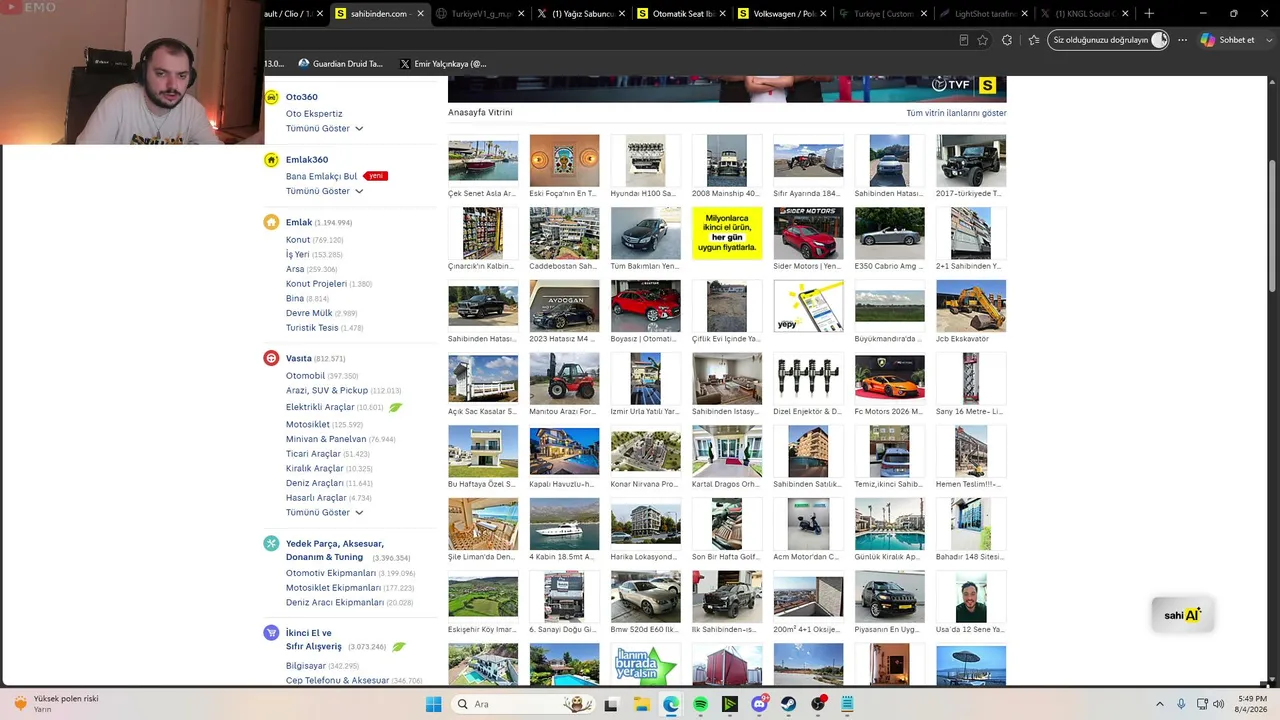1280x720 pixels.
Task: Open Discord from the taskbar
Action: pyautogui.click(x=759, y=704)
